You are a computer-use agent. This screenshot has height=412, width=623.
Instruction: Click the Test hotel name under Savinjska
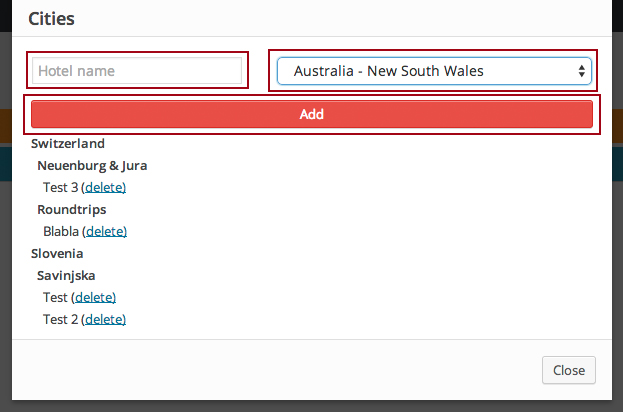coord(55,297)
